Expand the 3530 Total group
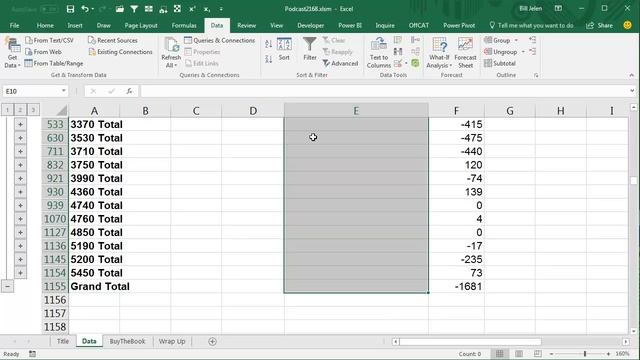This screenshot has height=360, width=640. (x=20, y=138)
